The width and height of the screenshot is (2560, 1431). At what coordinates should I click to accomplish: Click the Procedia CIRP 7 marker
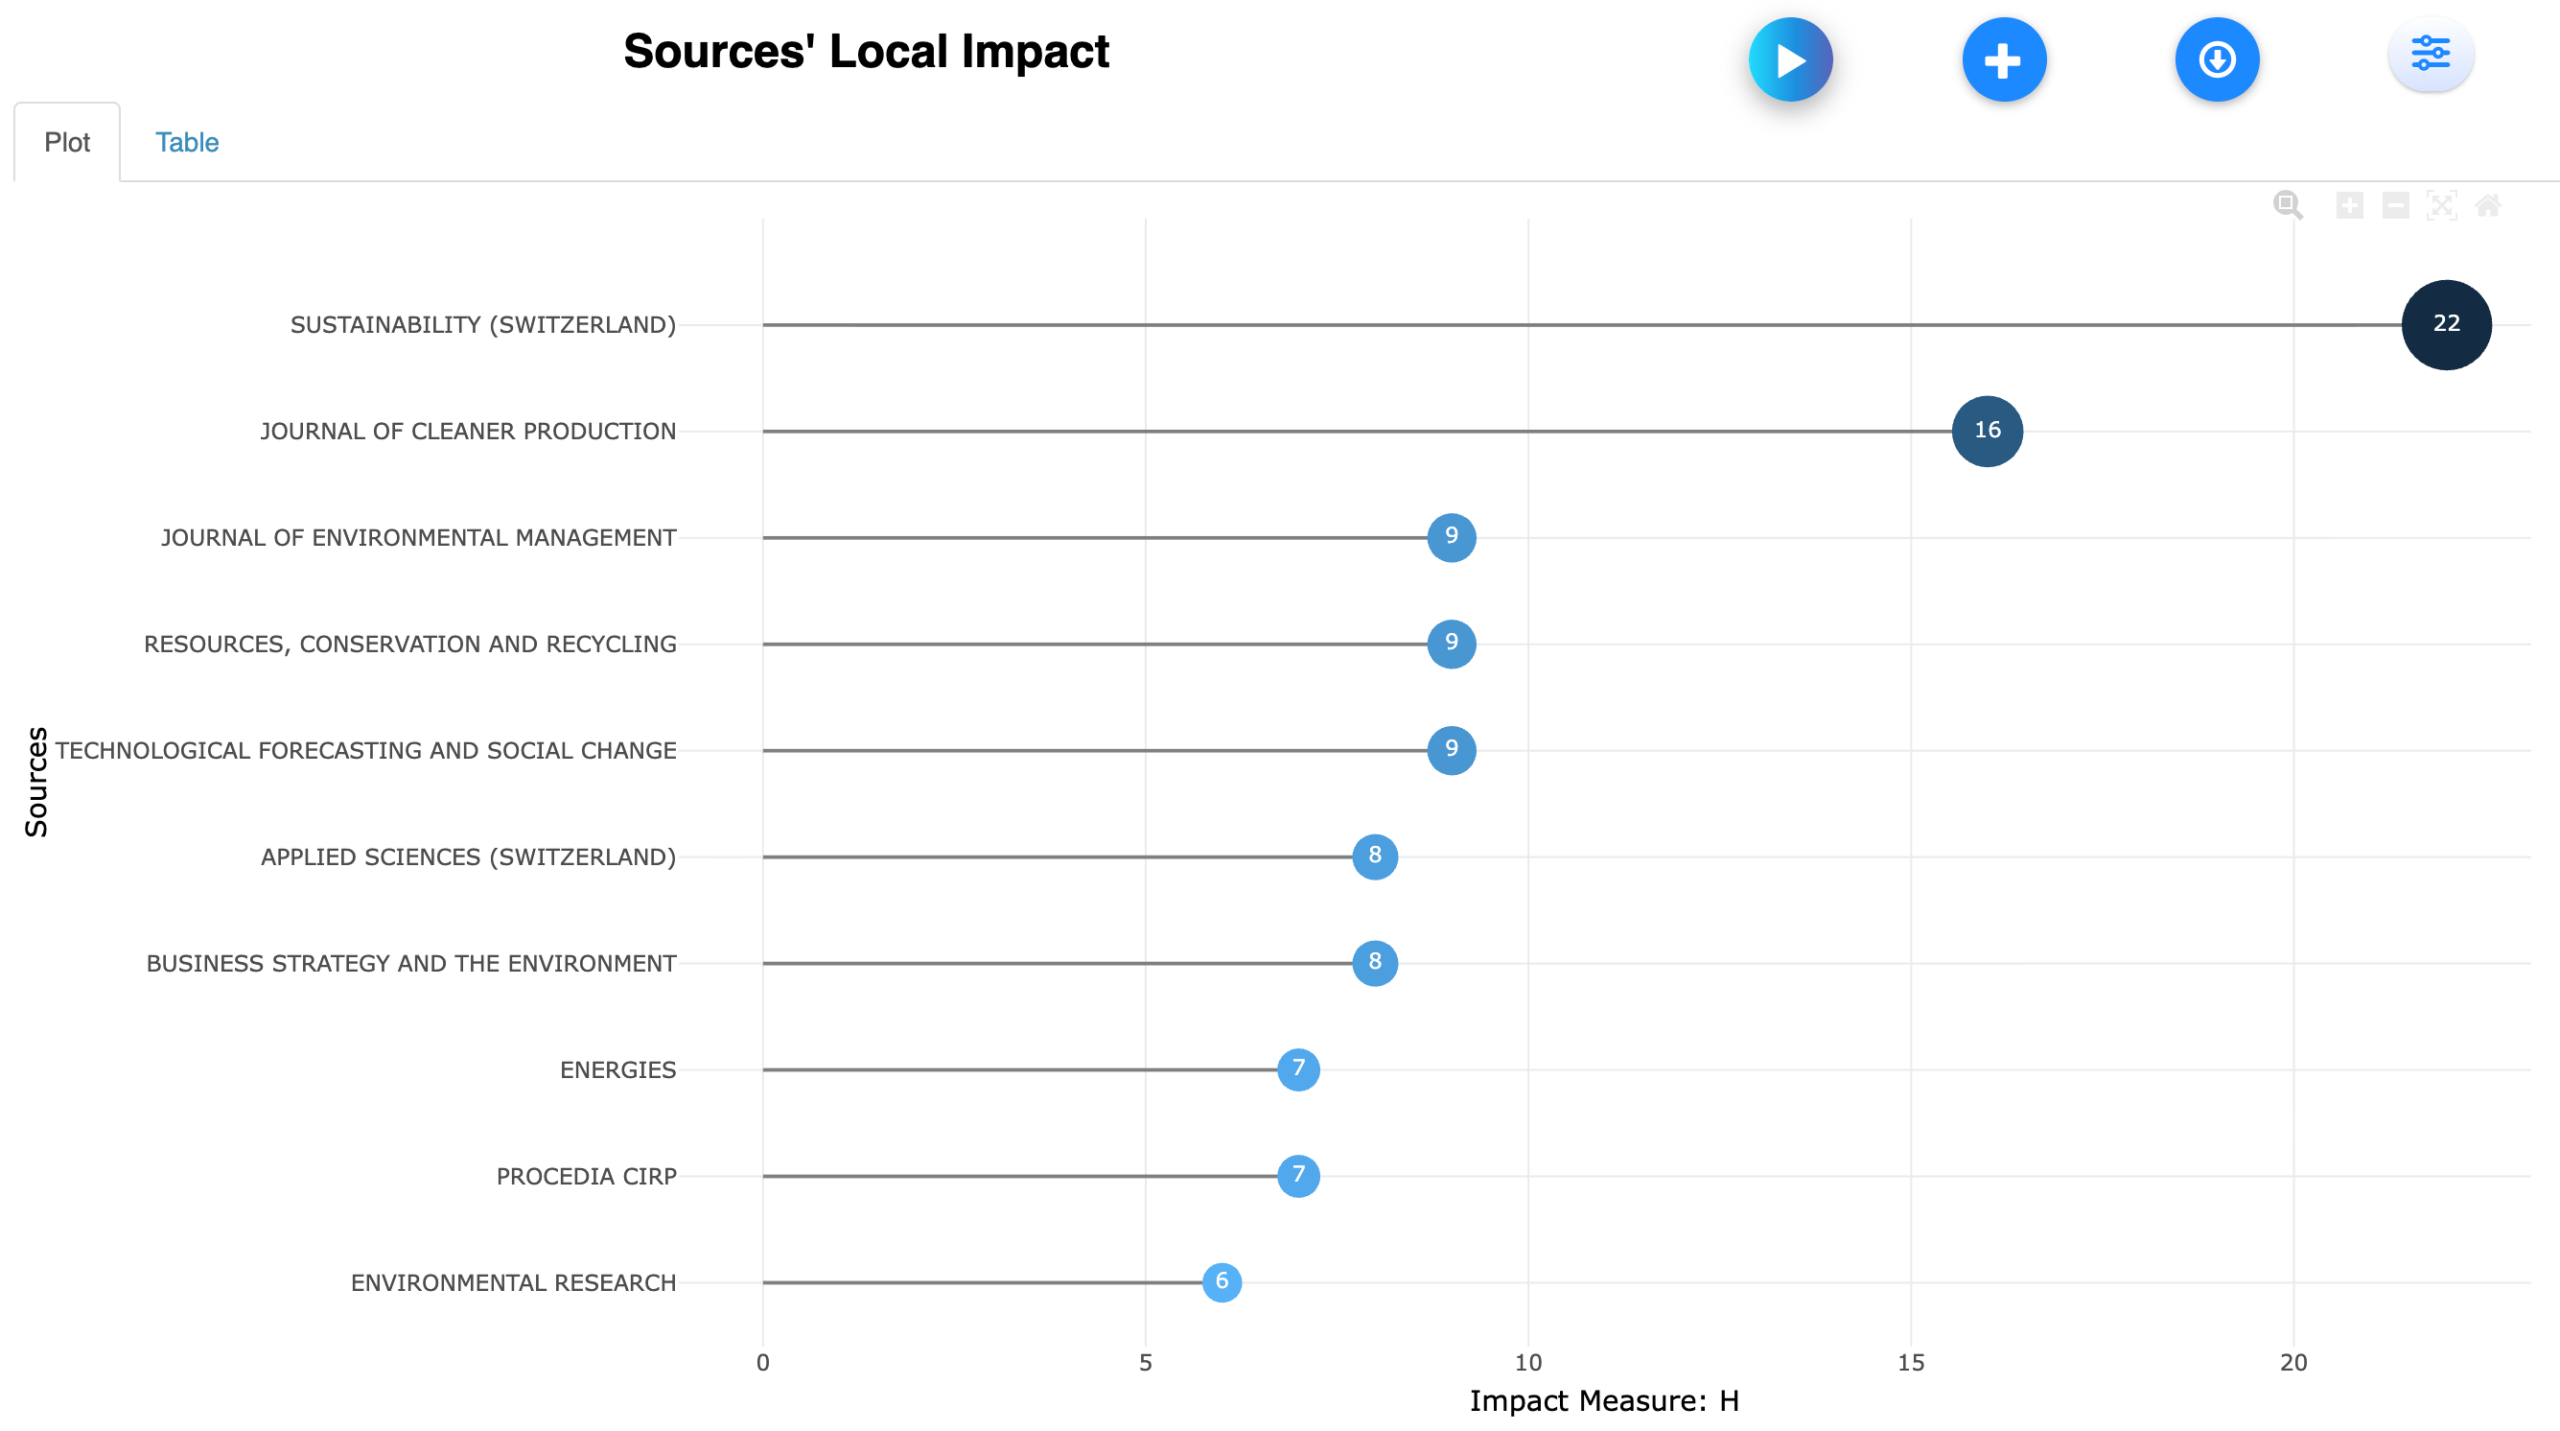click(x=1298, y=1175)
